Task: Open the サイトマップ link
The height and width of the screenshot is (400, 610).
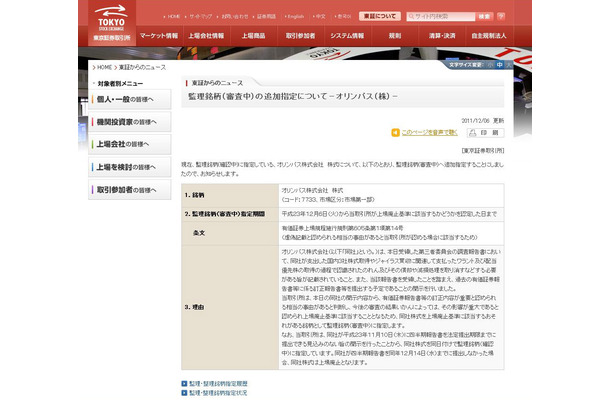Action: tap(201, 16)
